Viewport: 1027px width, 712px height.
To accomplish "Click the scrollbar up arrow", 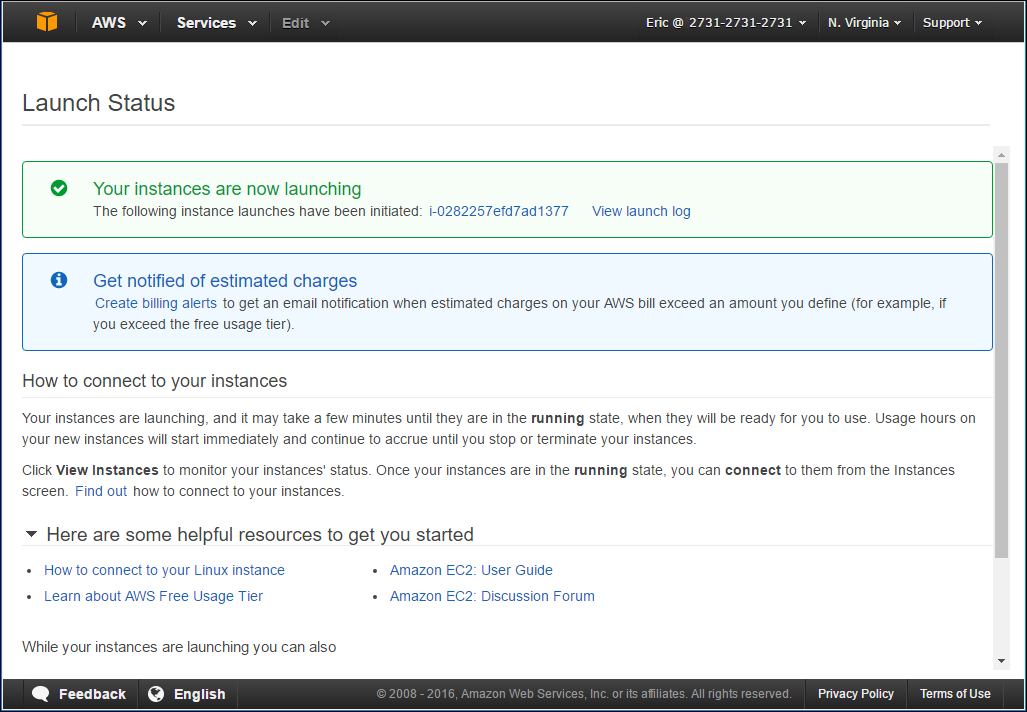I will point(1001,155).
